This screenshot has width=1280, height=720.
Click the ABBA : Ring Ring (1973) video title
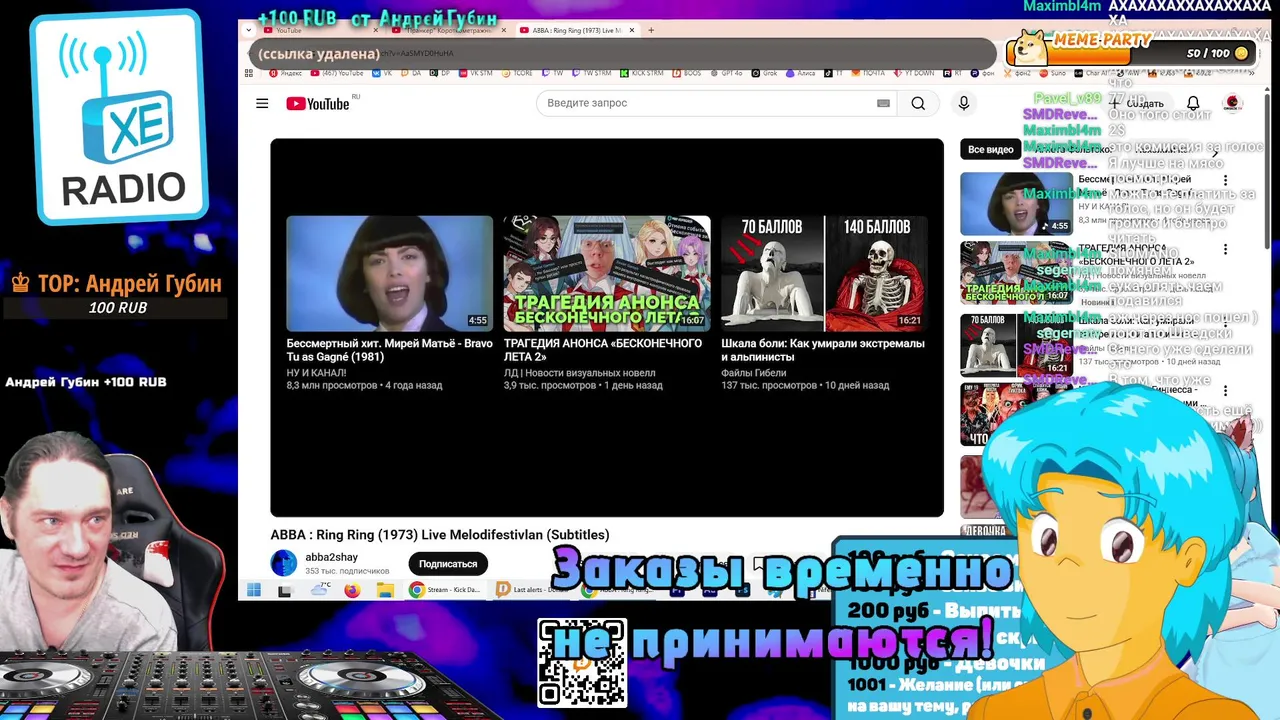pos(439,535)
